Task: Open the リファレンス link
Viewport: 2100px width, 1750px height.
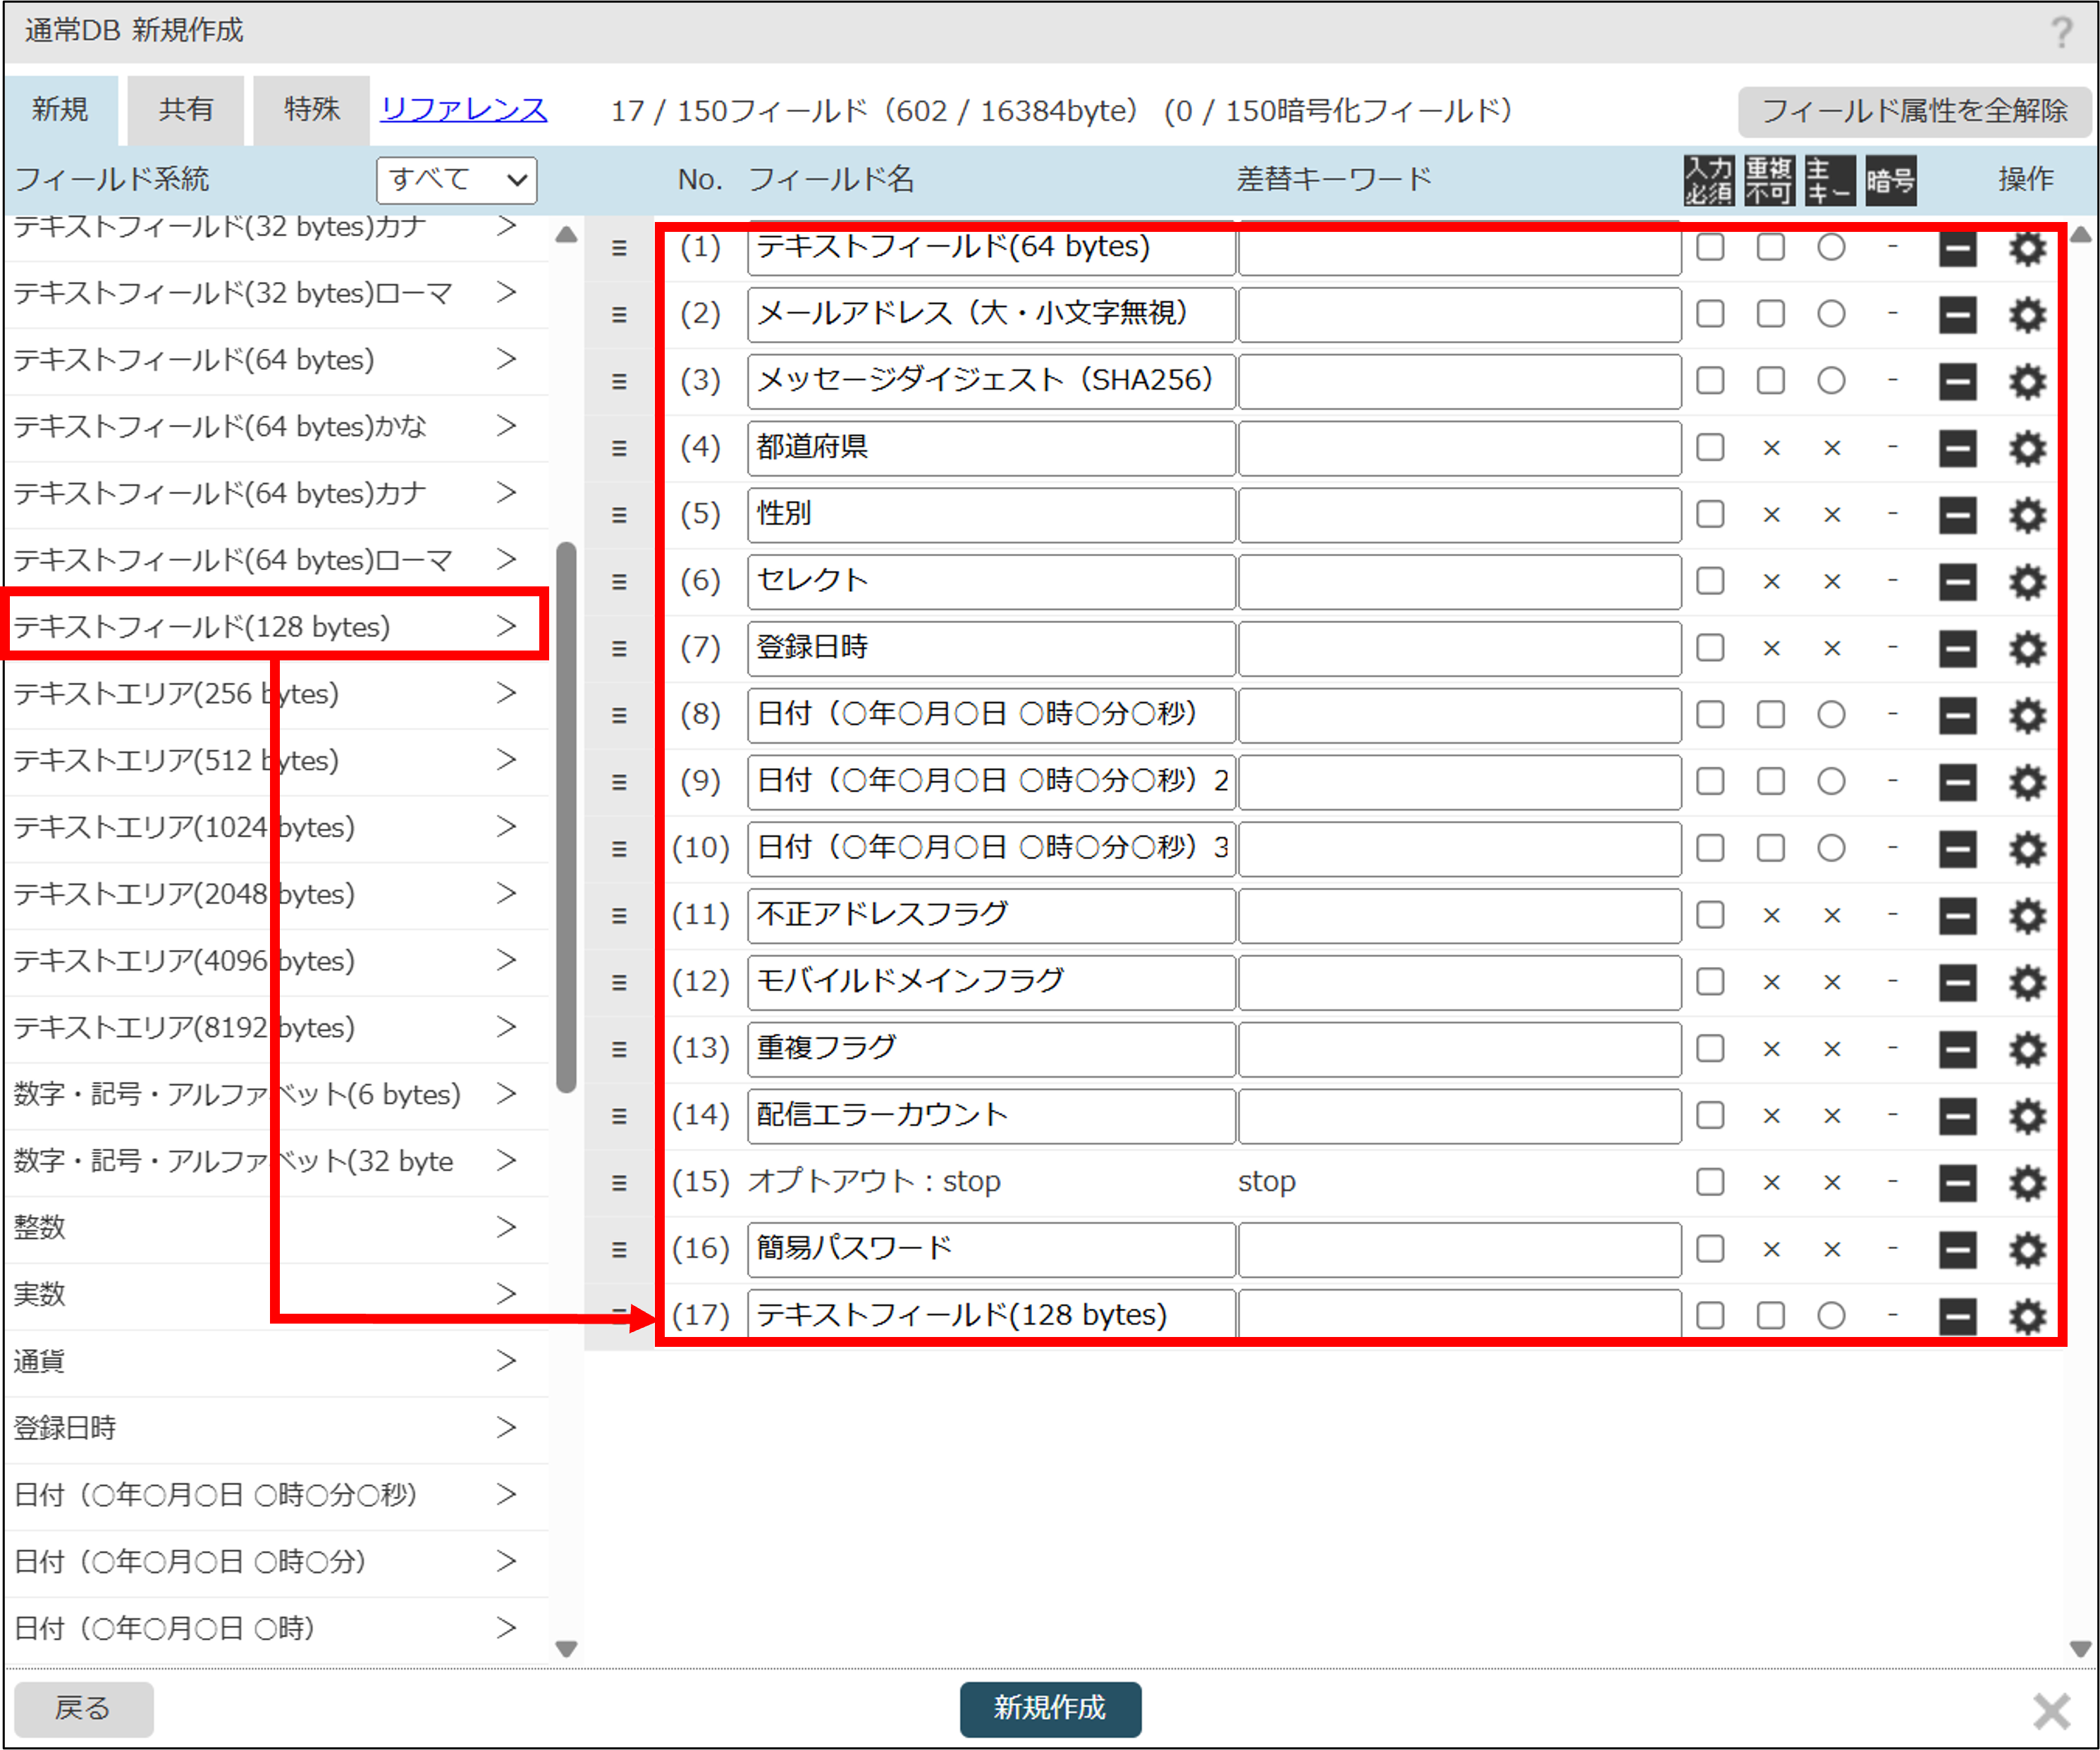Action: pos(464,109)
